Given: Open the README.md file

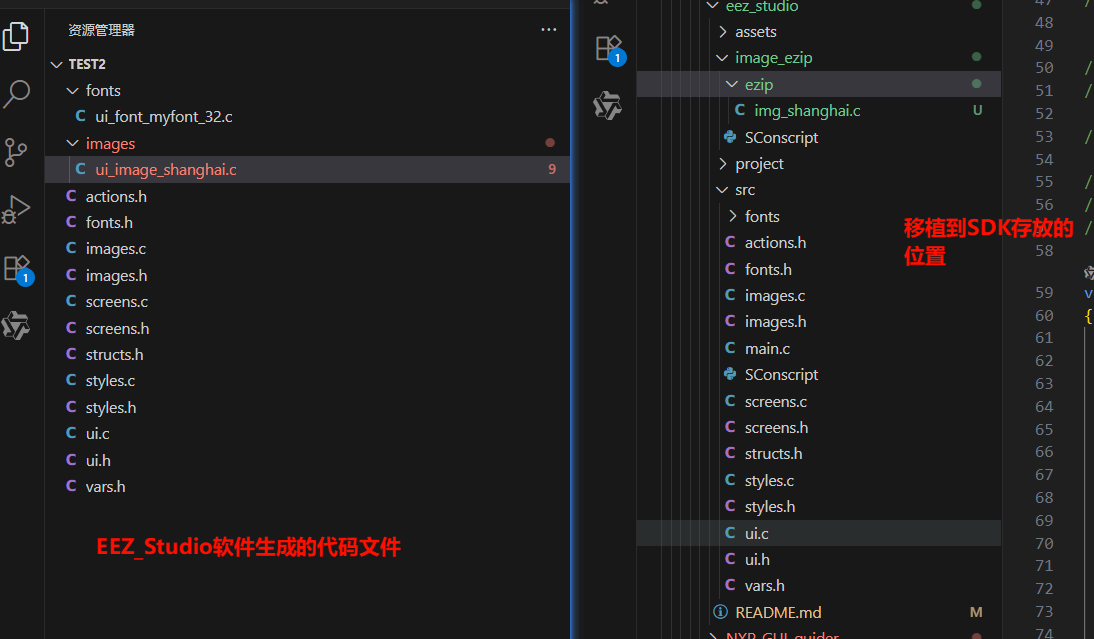Looking at the screenshot, I should [x=778, y=612].
